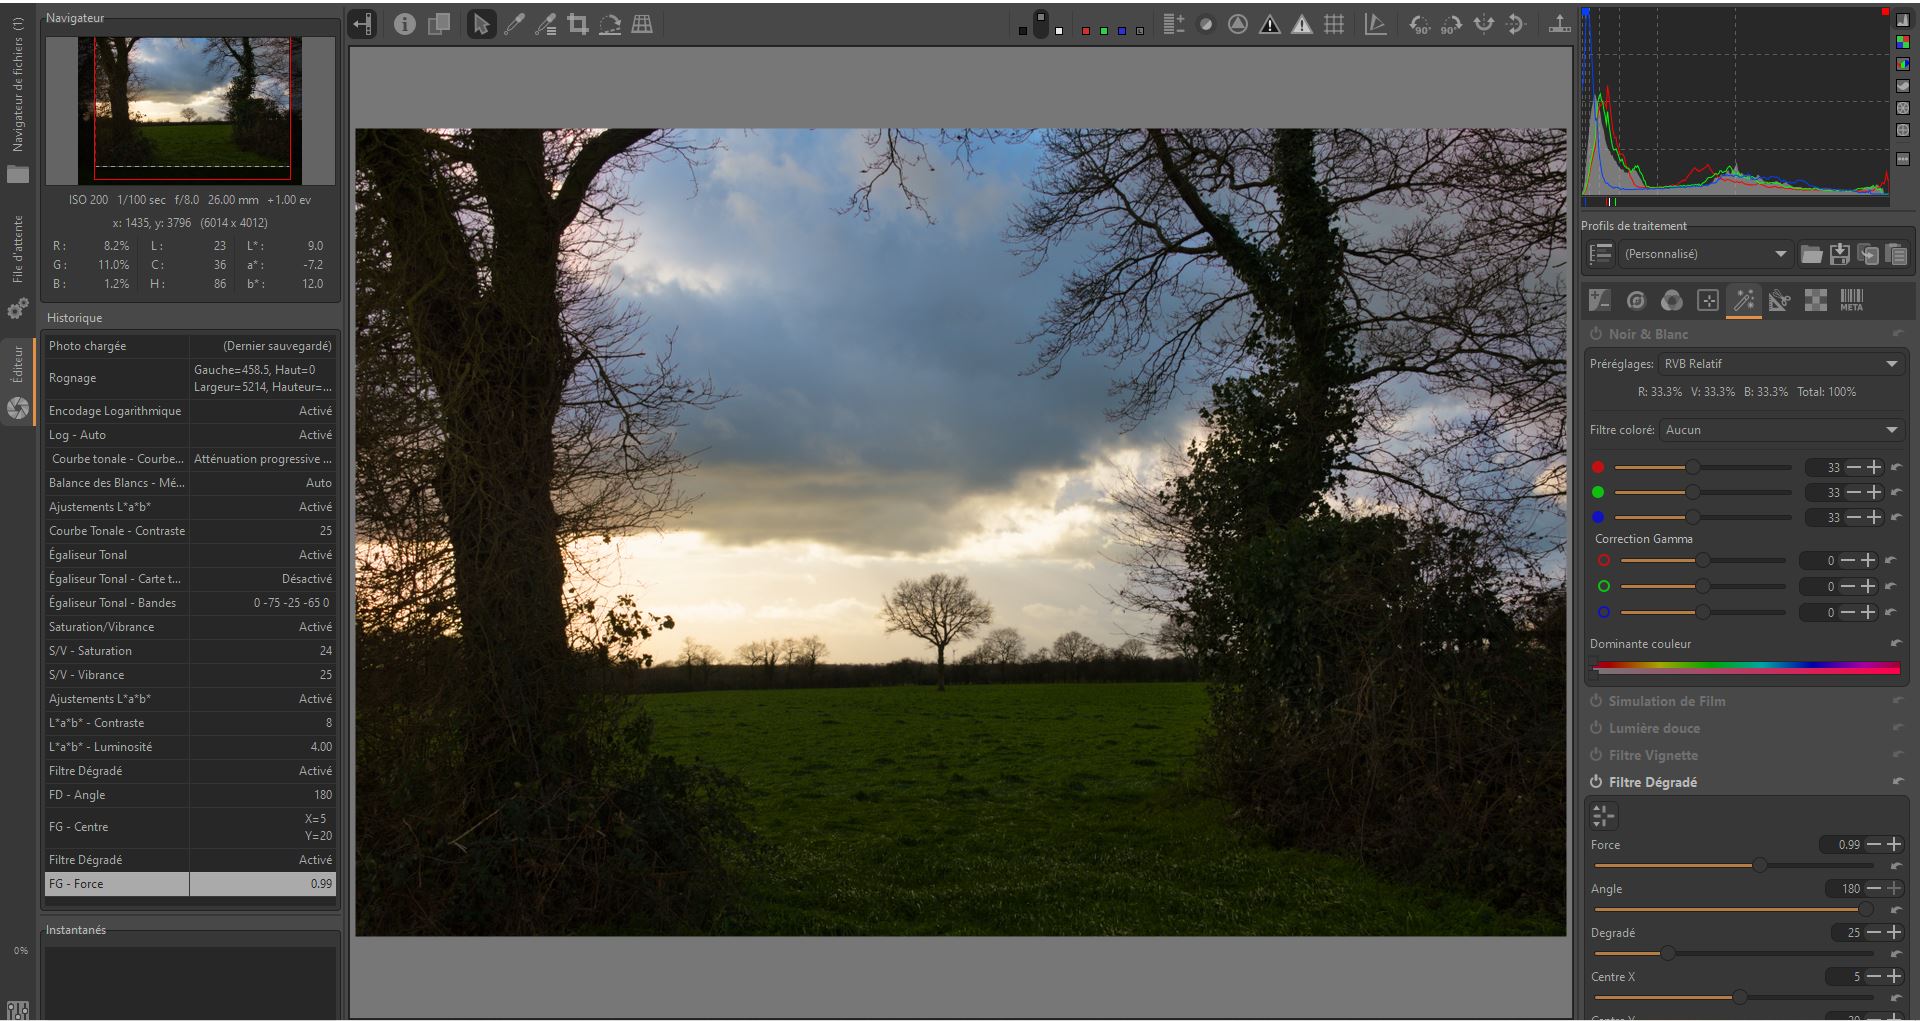1920x1021 pixels.
Task: Enable the Filtre Vignette power button
Action: point(1597,755)
